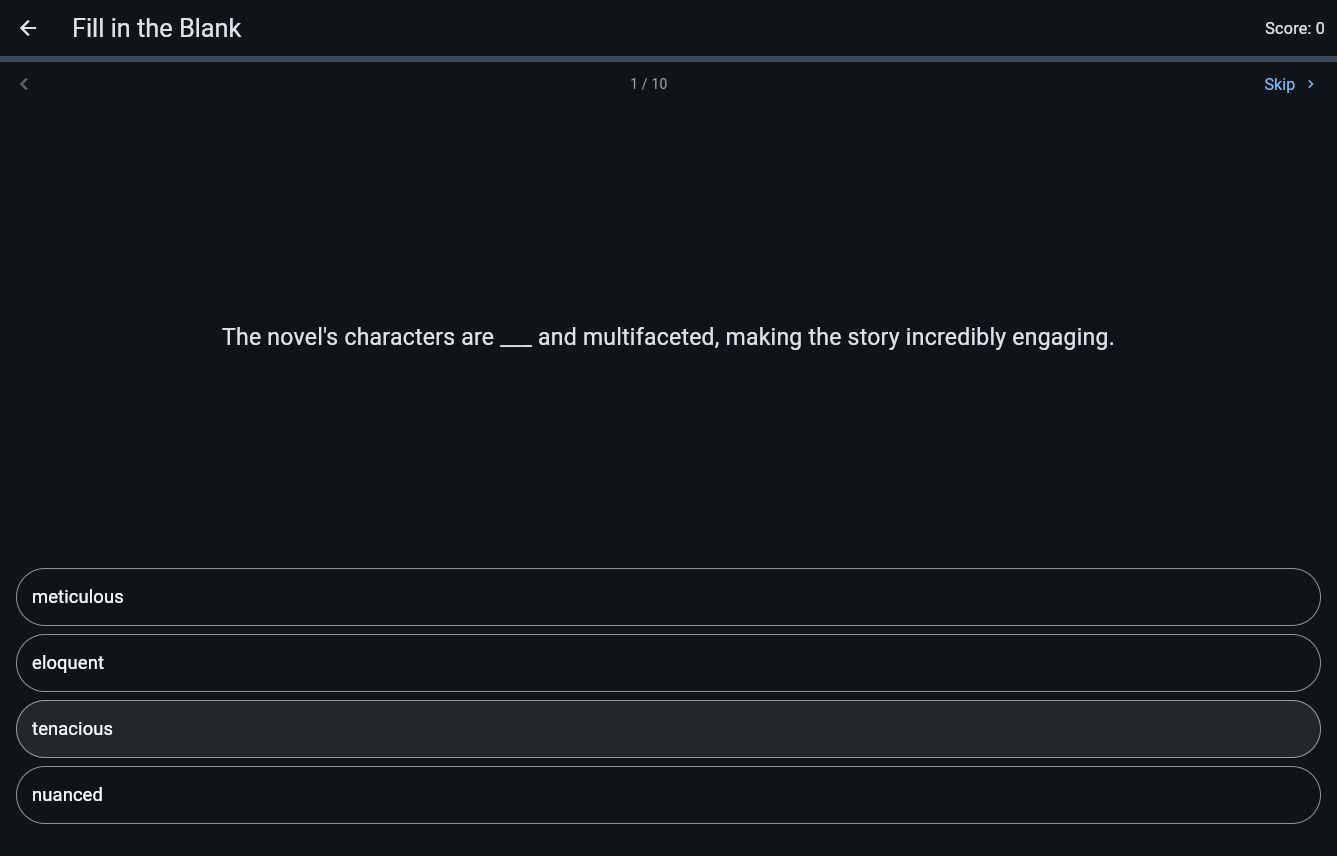
Task: Click the word 'story' in the question
Action: (873, 338)
